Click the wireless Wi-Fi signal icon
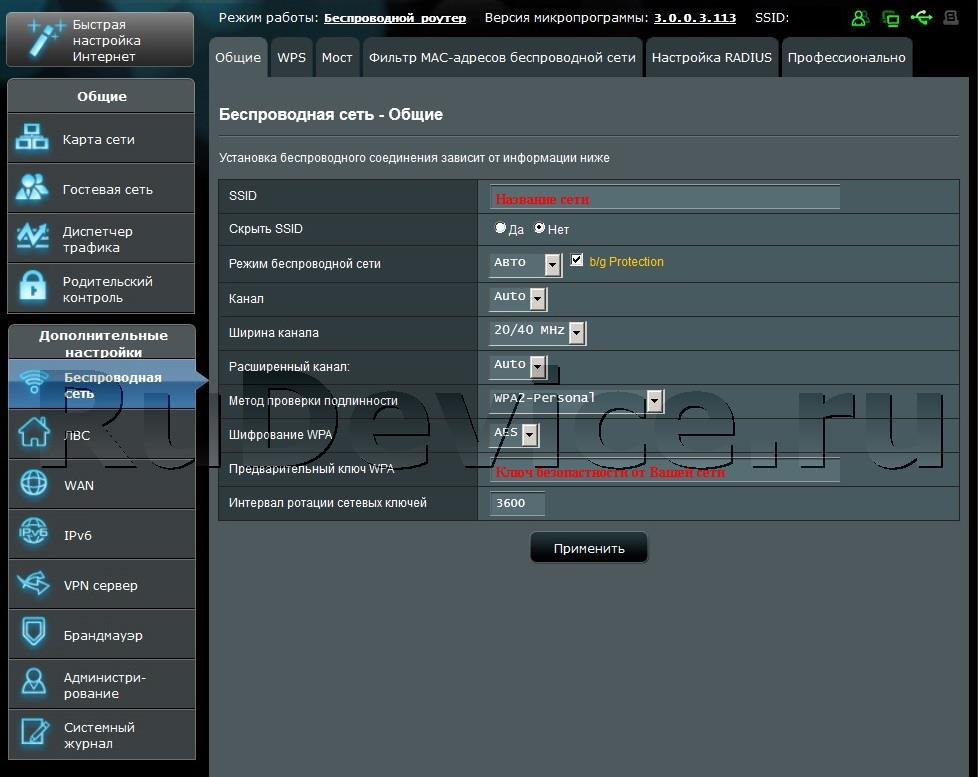 click(x=34, y=382)
